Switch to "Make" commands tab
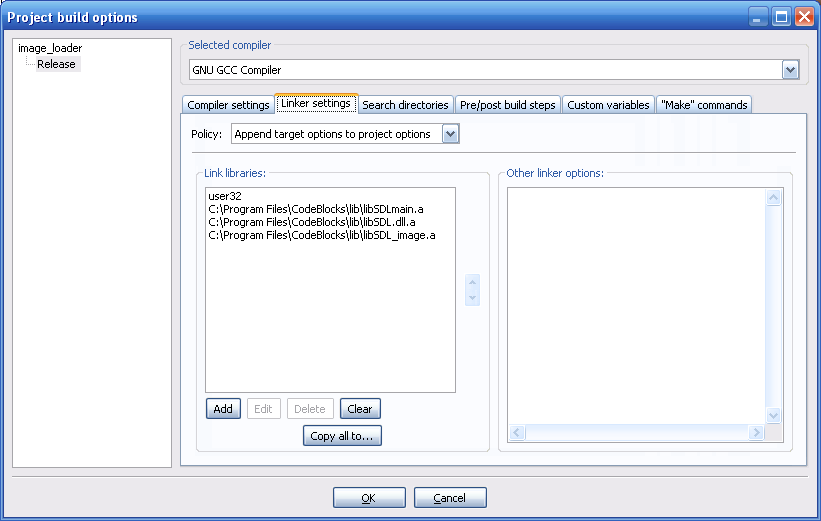This screenshot has width=821, height=521. click(x=703, y=105)
